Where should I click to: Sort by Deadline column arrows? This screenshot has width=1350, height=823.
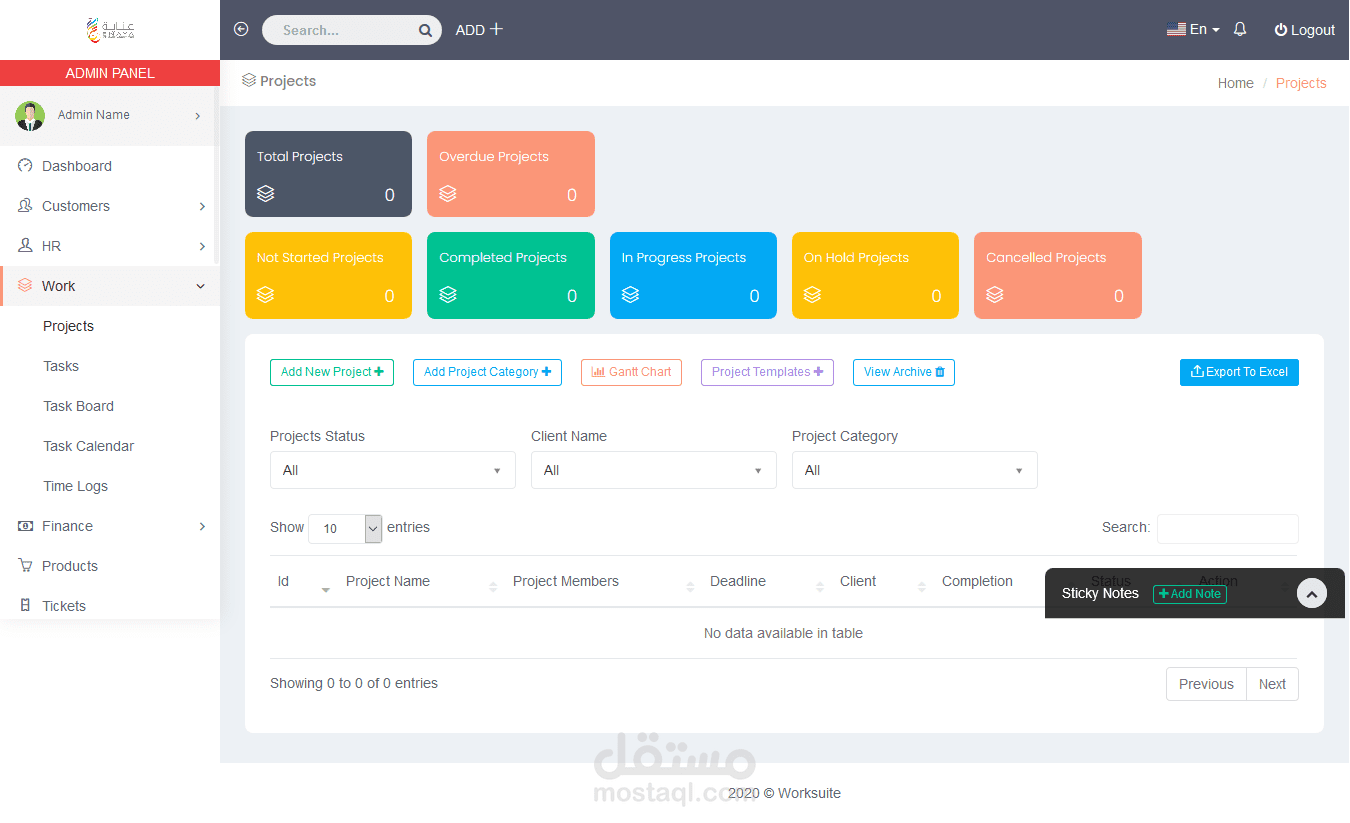(820, 587)
